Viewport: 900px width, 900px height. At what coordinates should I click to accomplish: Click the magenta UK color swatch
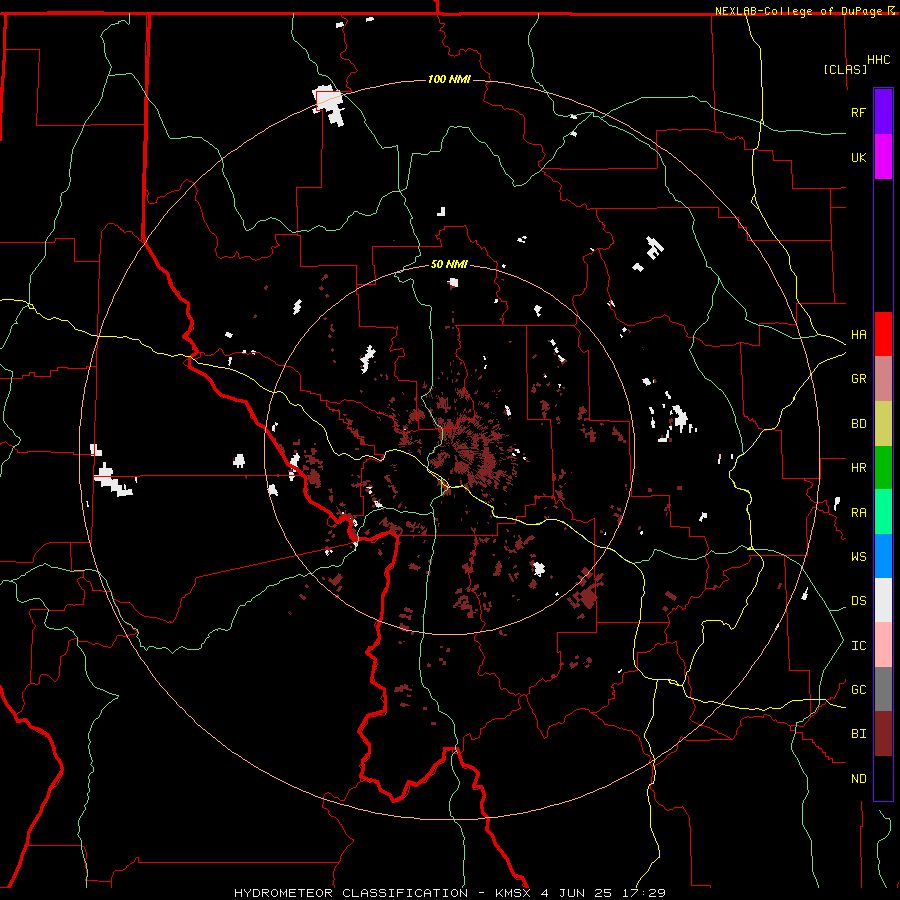pos(883,157)
